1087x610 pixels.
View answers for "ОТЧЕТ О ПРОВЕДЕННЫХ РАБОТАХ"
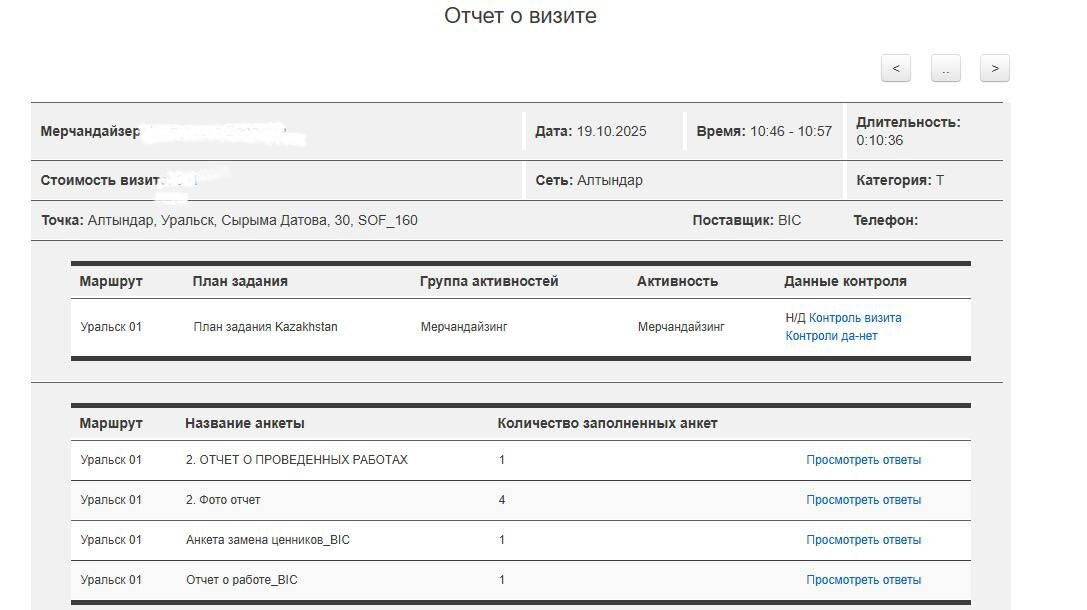click(863, 459)
